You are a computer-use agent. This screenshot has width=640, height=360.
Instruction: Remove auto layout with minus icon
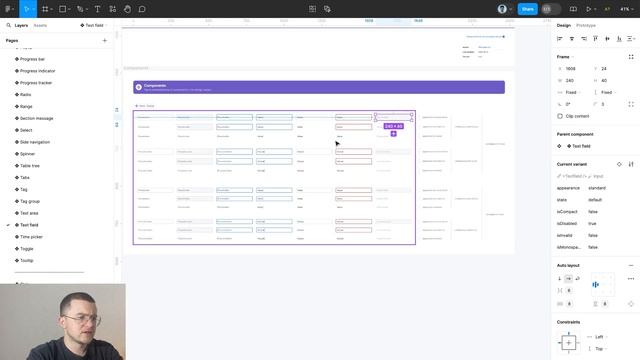pyautogui.click(x=631, y=265)
